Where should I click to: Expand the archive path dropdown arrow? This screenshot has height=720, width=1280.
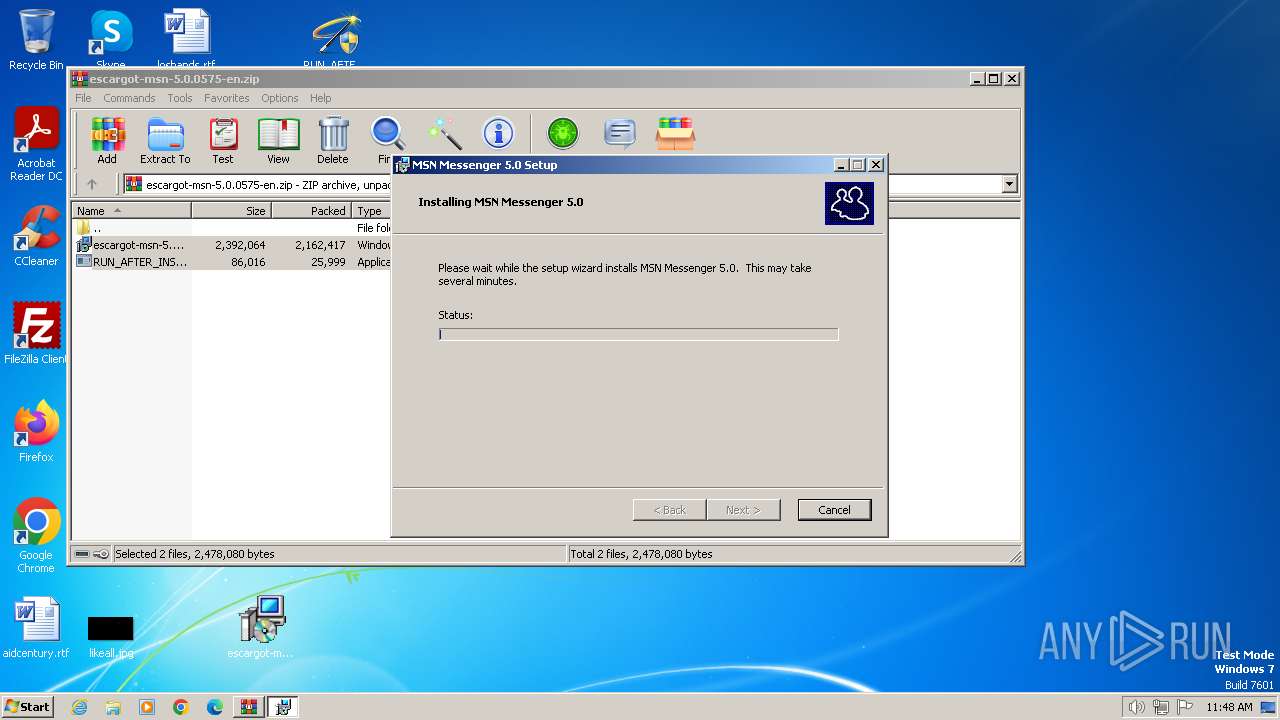[1009, 184]
